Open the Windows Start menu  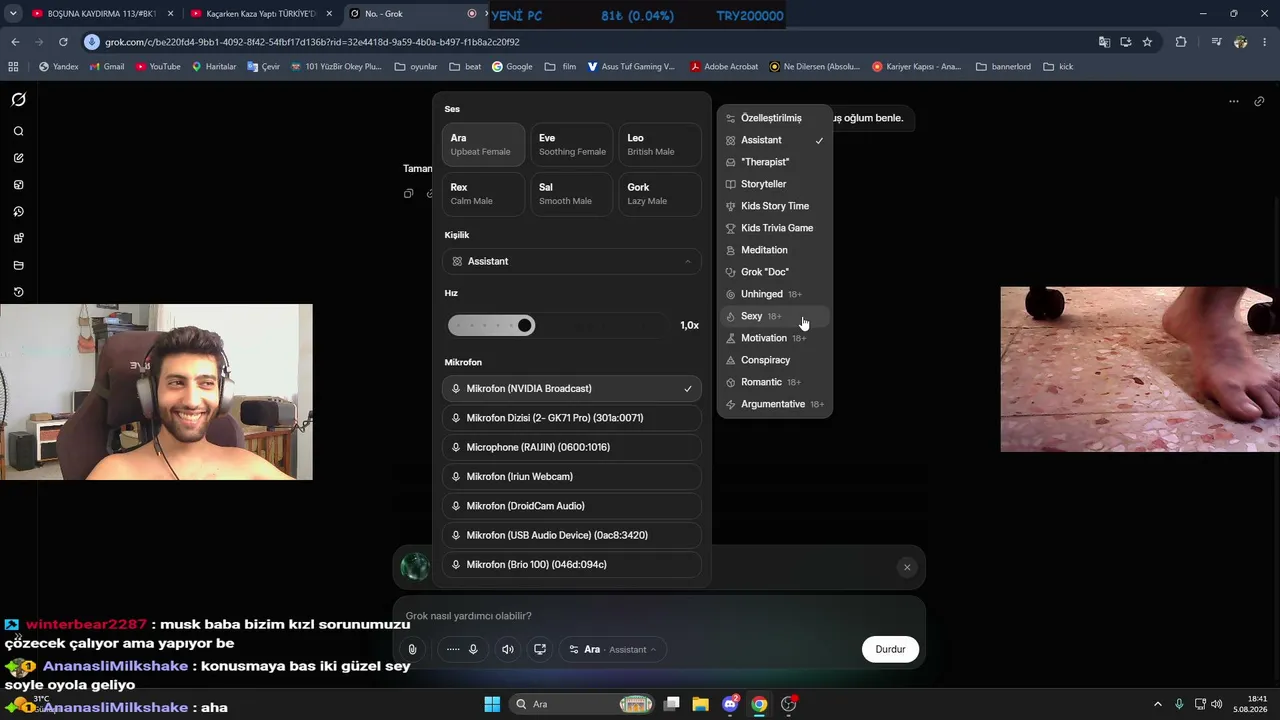pyautogui.click(x=492, y=704)
